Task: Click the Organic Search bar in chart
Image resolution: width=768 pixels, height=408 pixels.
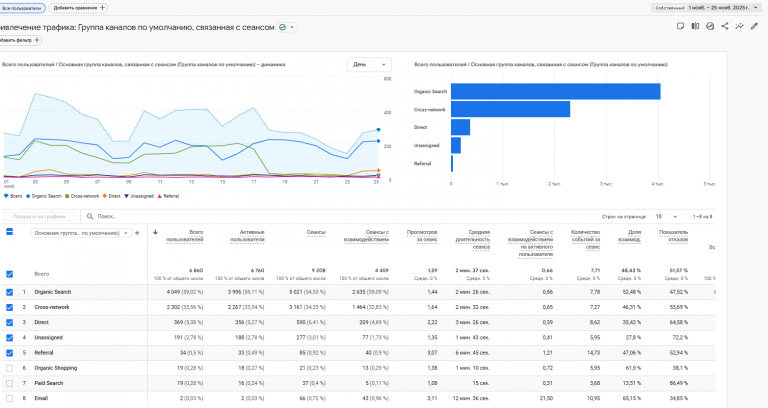Action: (555, 92)
